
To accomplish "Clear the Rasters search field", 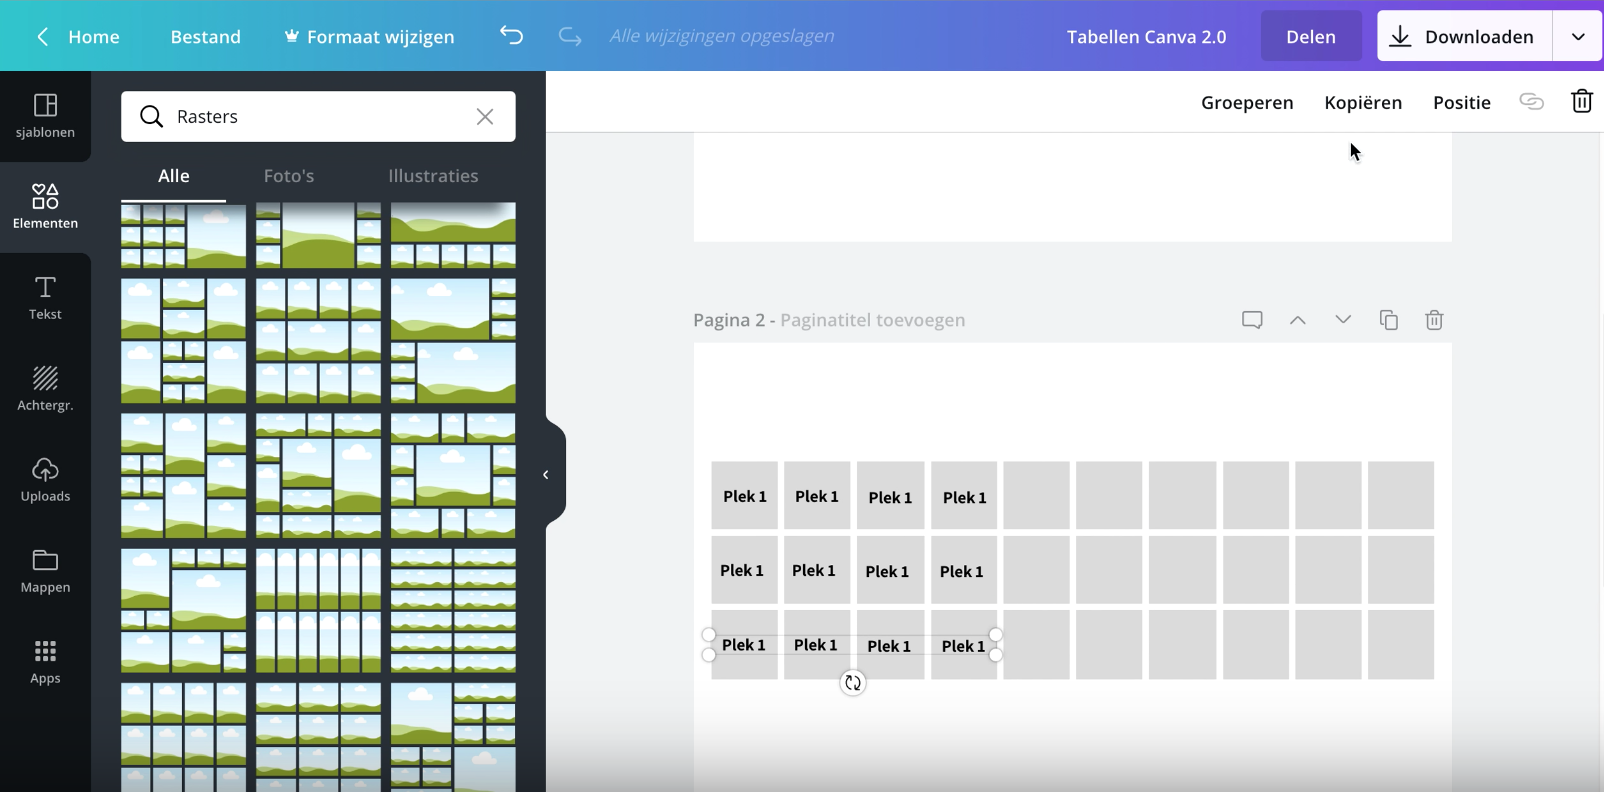I will (485, 117).
